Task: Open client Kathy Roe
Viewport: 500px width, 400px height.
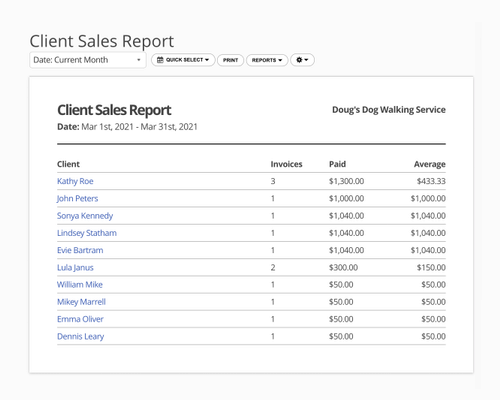Action: click(x=75, y=181)
